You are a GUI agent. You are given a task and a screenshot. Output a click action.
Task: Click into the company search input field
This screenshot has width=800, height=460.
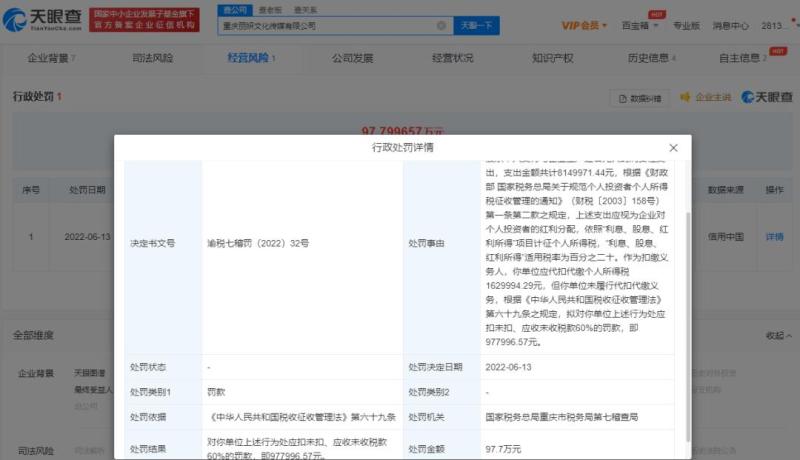tap(325, 25)
